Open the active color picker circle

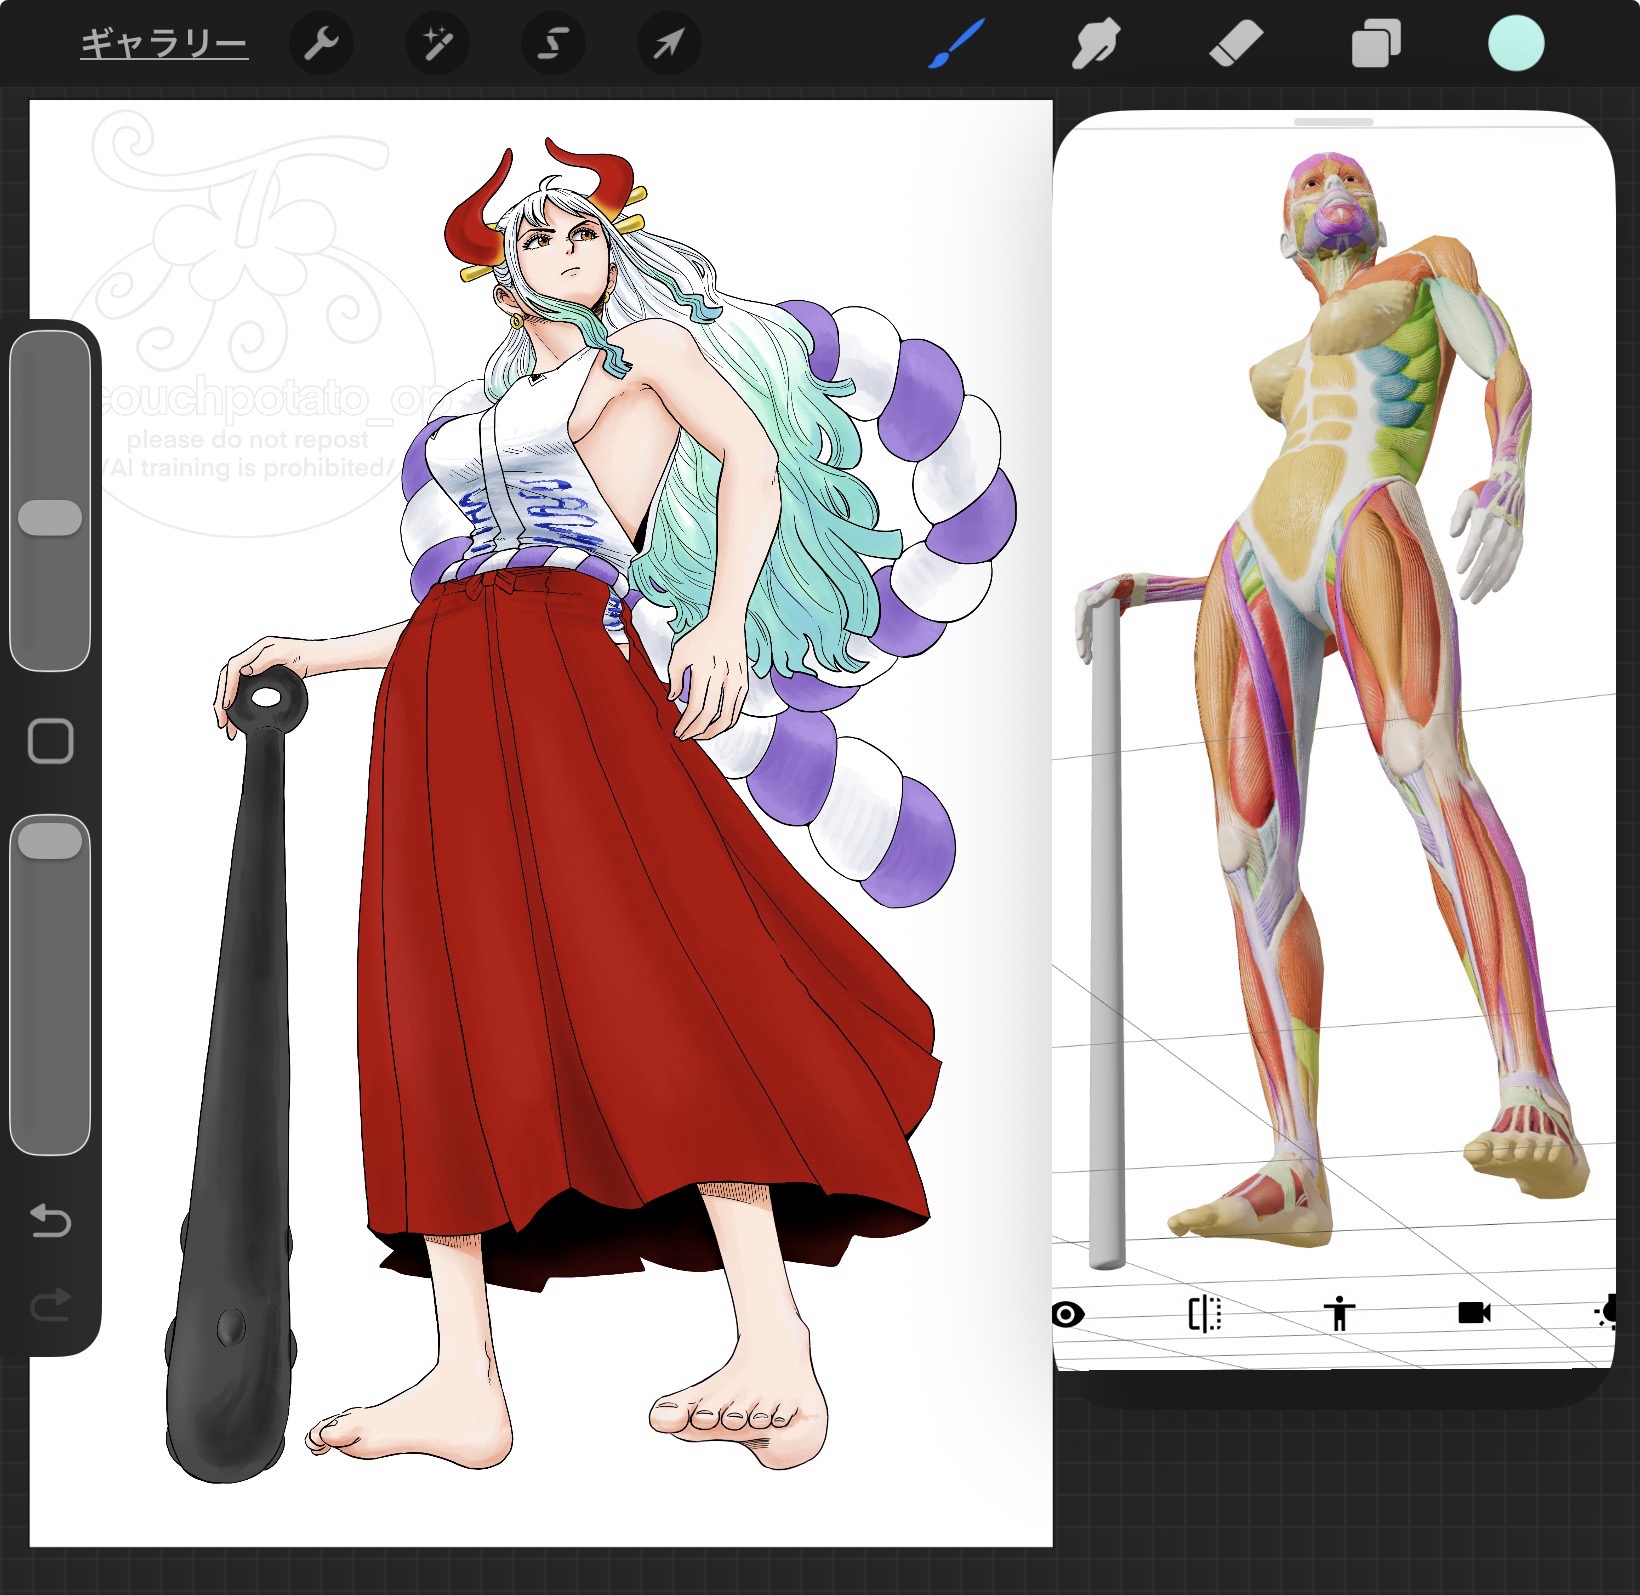[x=1516, y=44]
